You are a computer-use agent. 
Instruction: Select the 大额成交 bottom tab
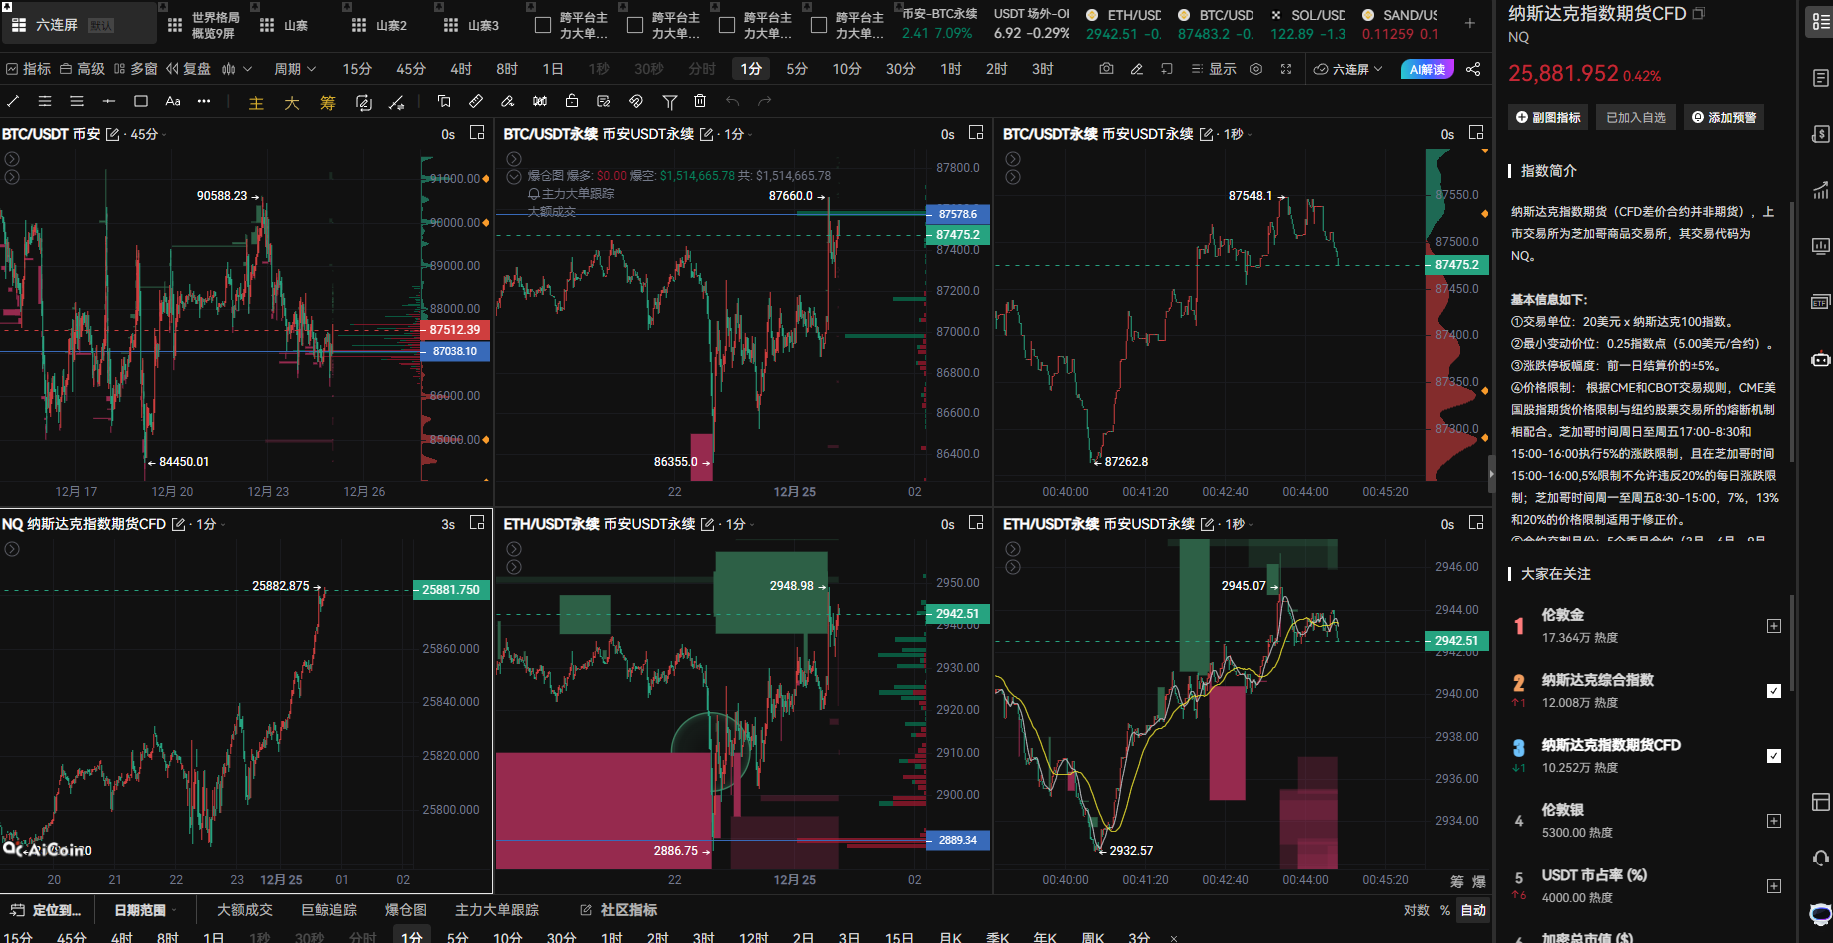[245, 910]
